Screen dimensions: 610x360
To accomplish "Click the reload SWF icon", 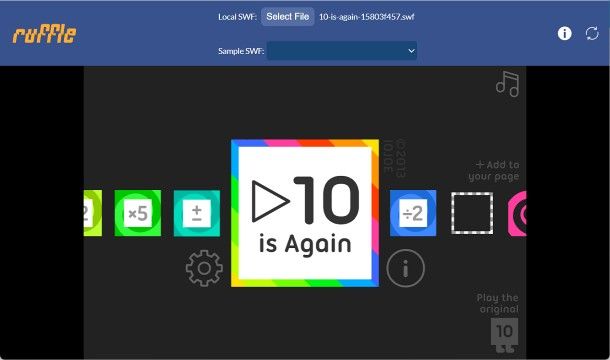I will point(592,33).
